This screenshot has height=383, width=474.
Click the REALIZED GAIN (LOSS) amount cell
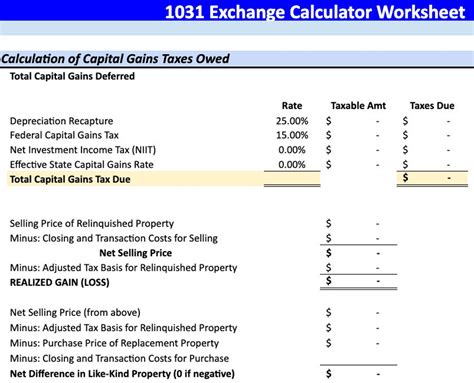point(358,282)
